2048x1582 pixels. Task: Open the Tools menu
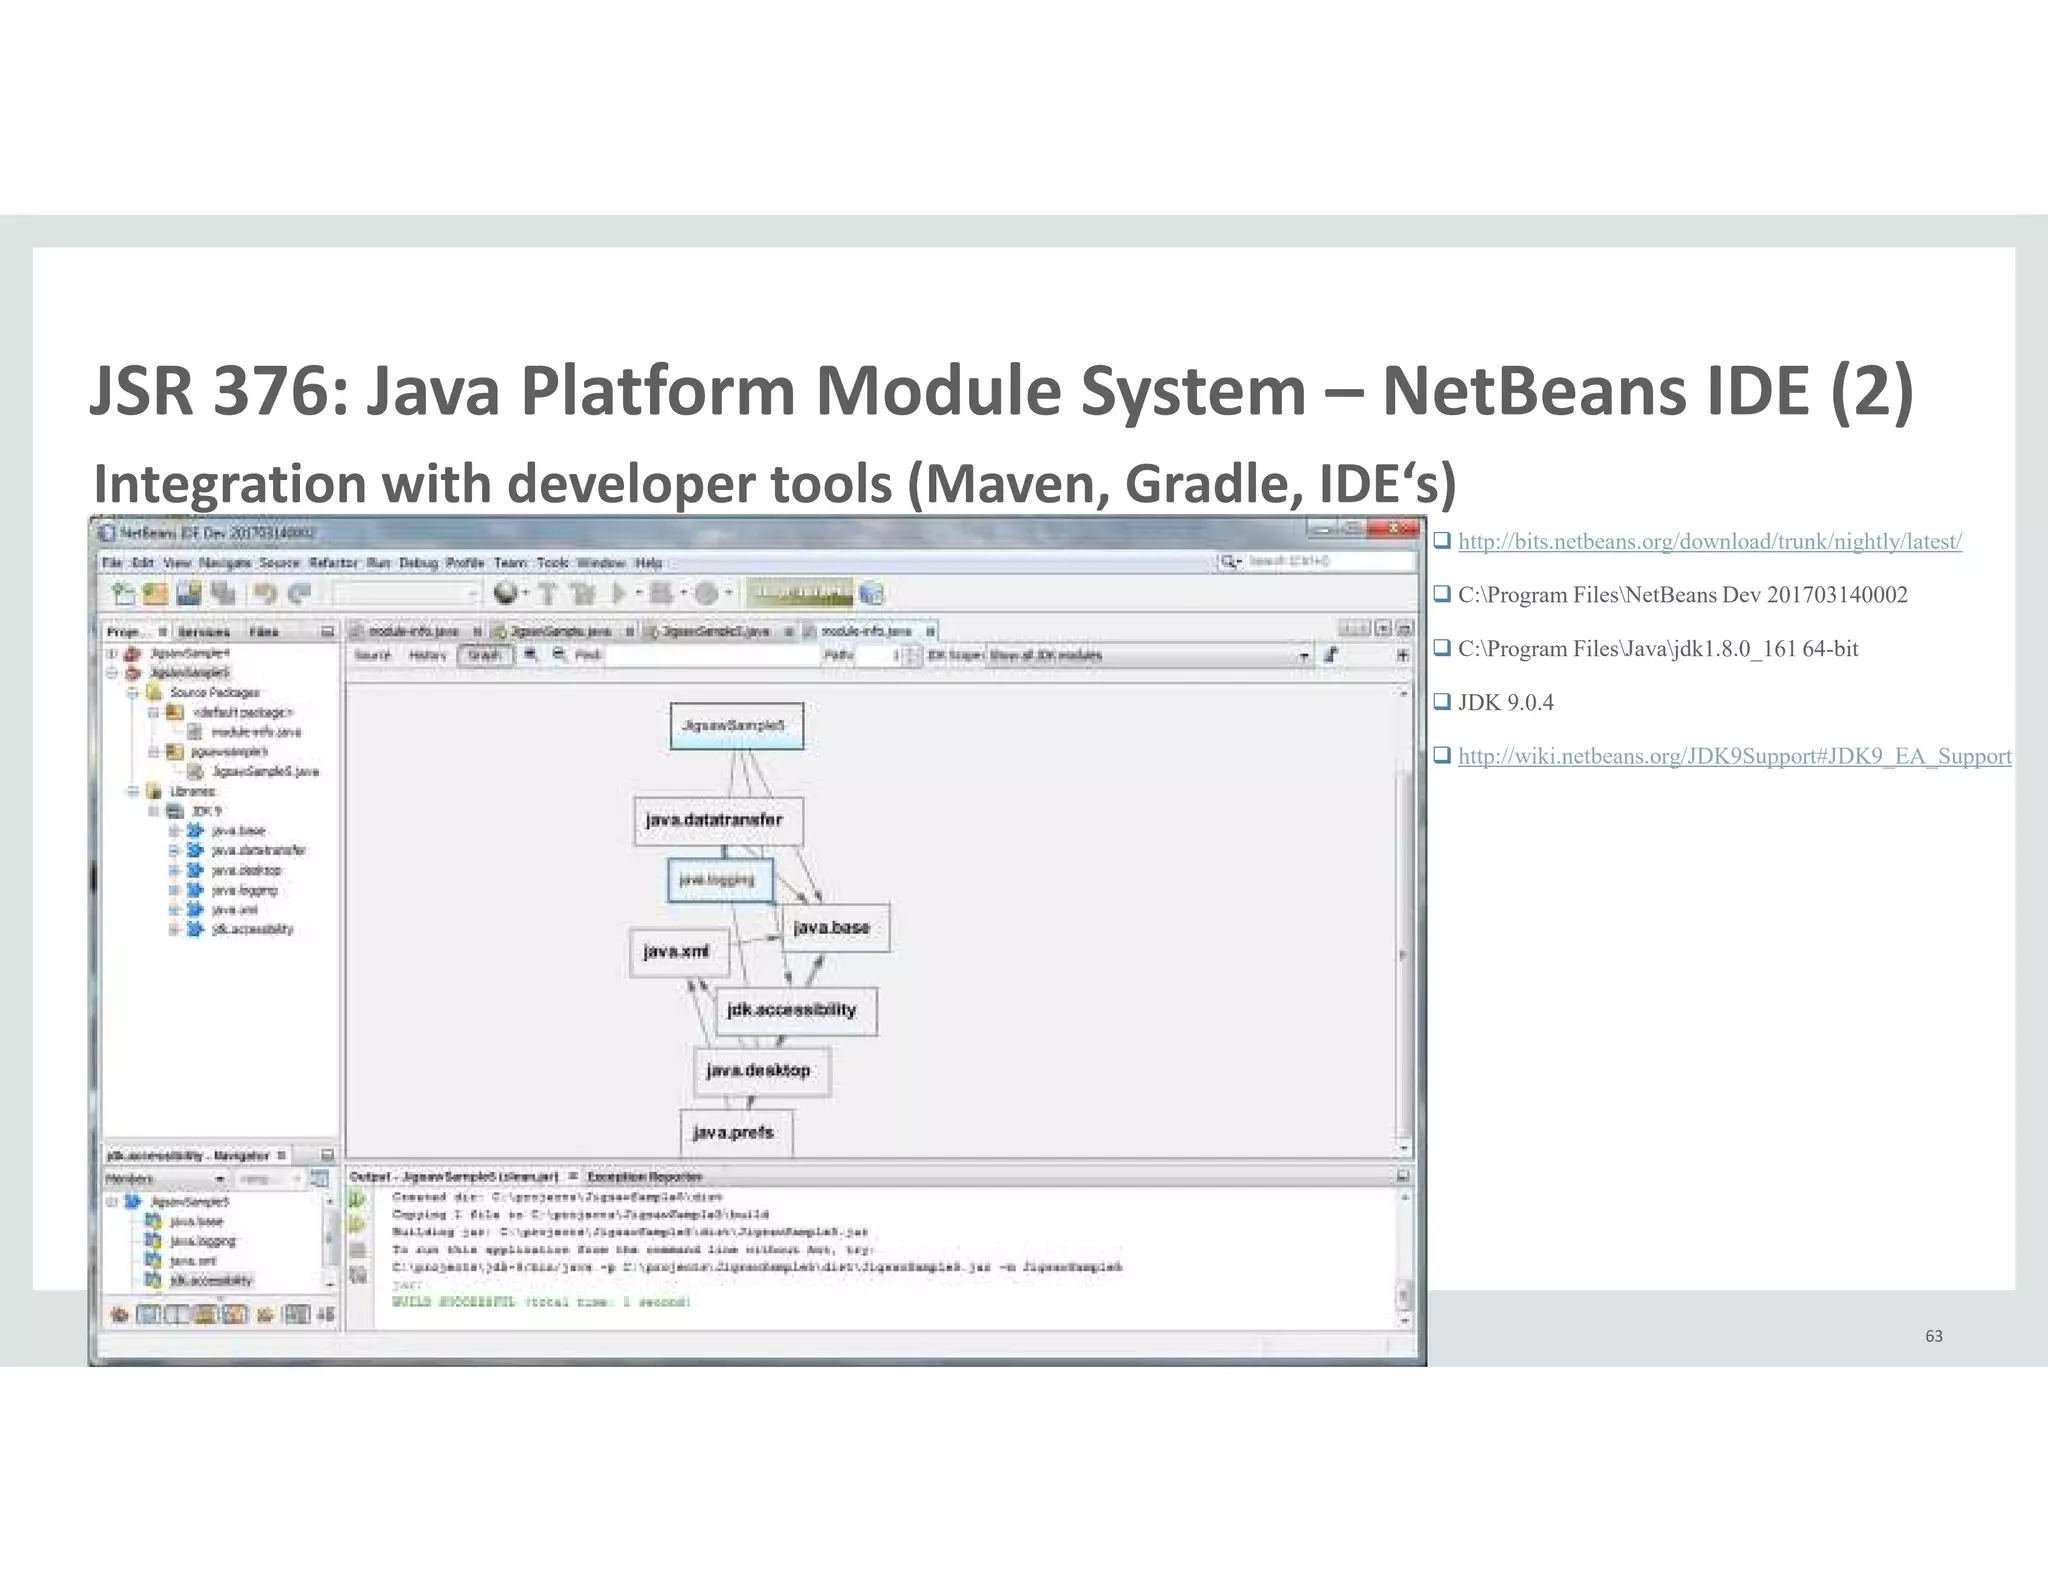point(553,563)
